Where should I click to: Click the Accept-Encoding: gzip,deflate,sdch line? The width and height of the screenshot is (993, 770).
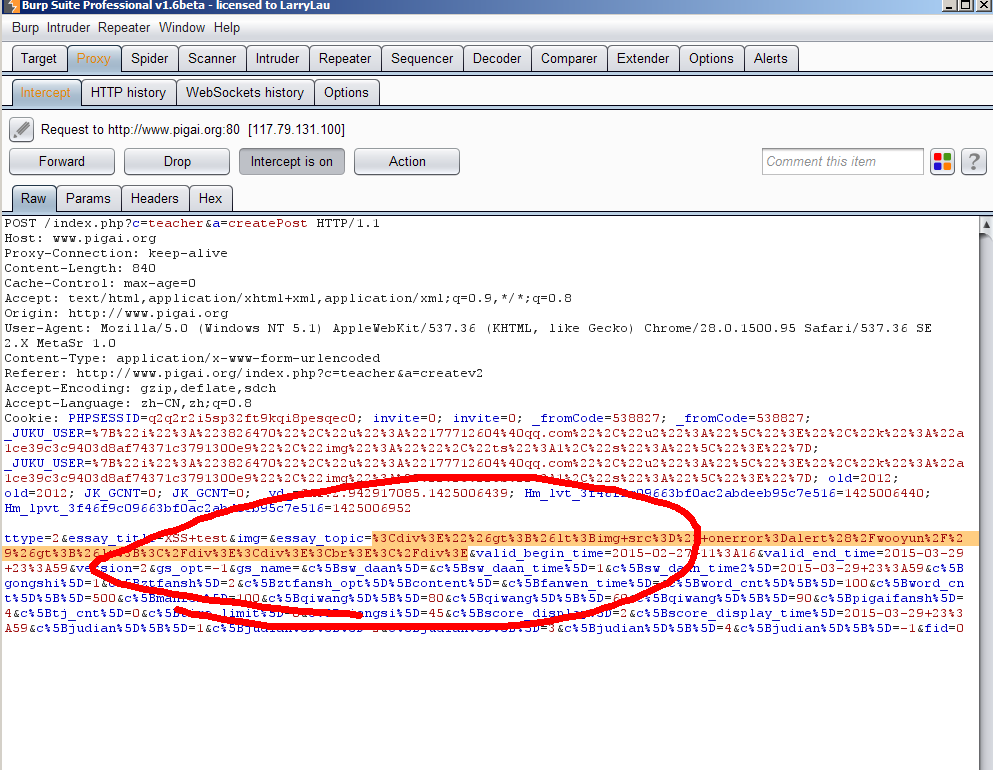[141, 388]
